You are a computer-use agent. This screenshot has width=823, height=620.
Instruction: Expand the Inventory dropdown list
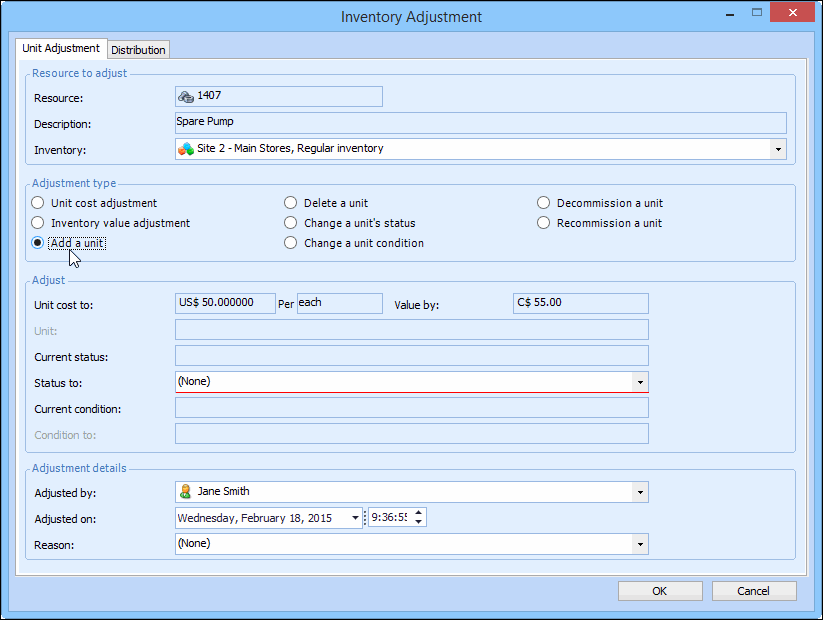click(x=778, y=149)
